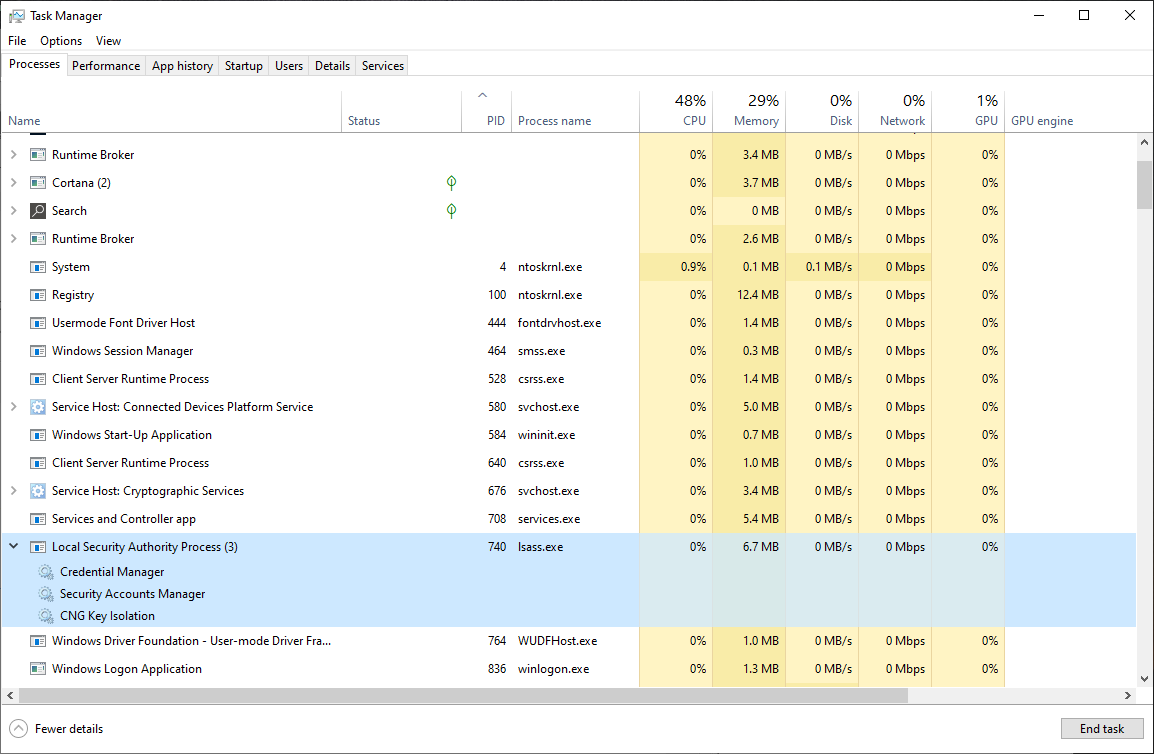The image size is (1154, 754).
Task: Click icon of Client Server Runtime Process PID 528
Action: pyautogui.click(x=38, y=378)
